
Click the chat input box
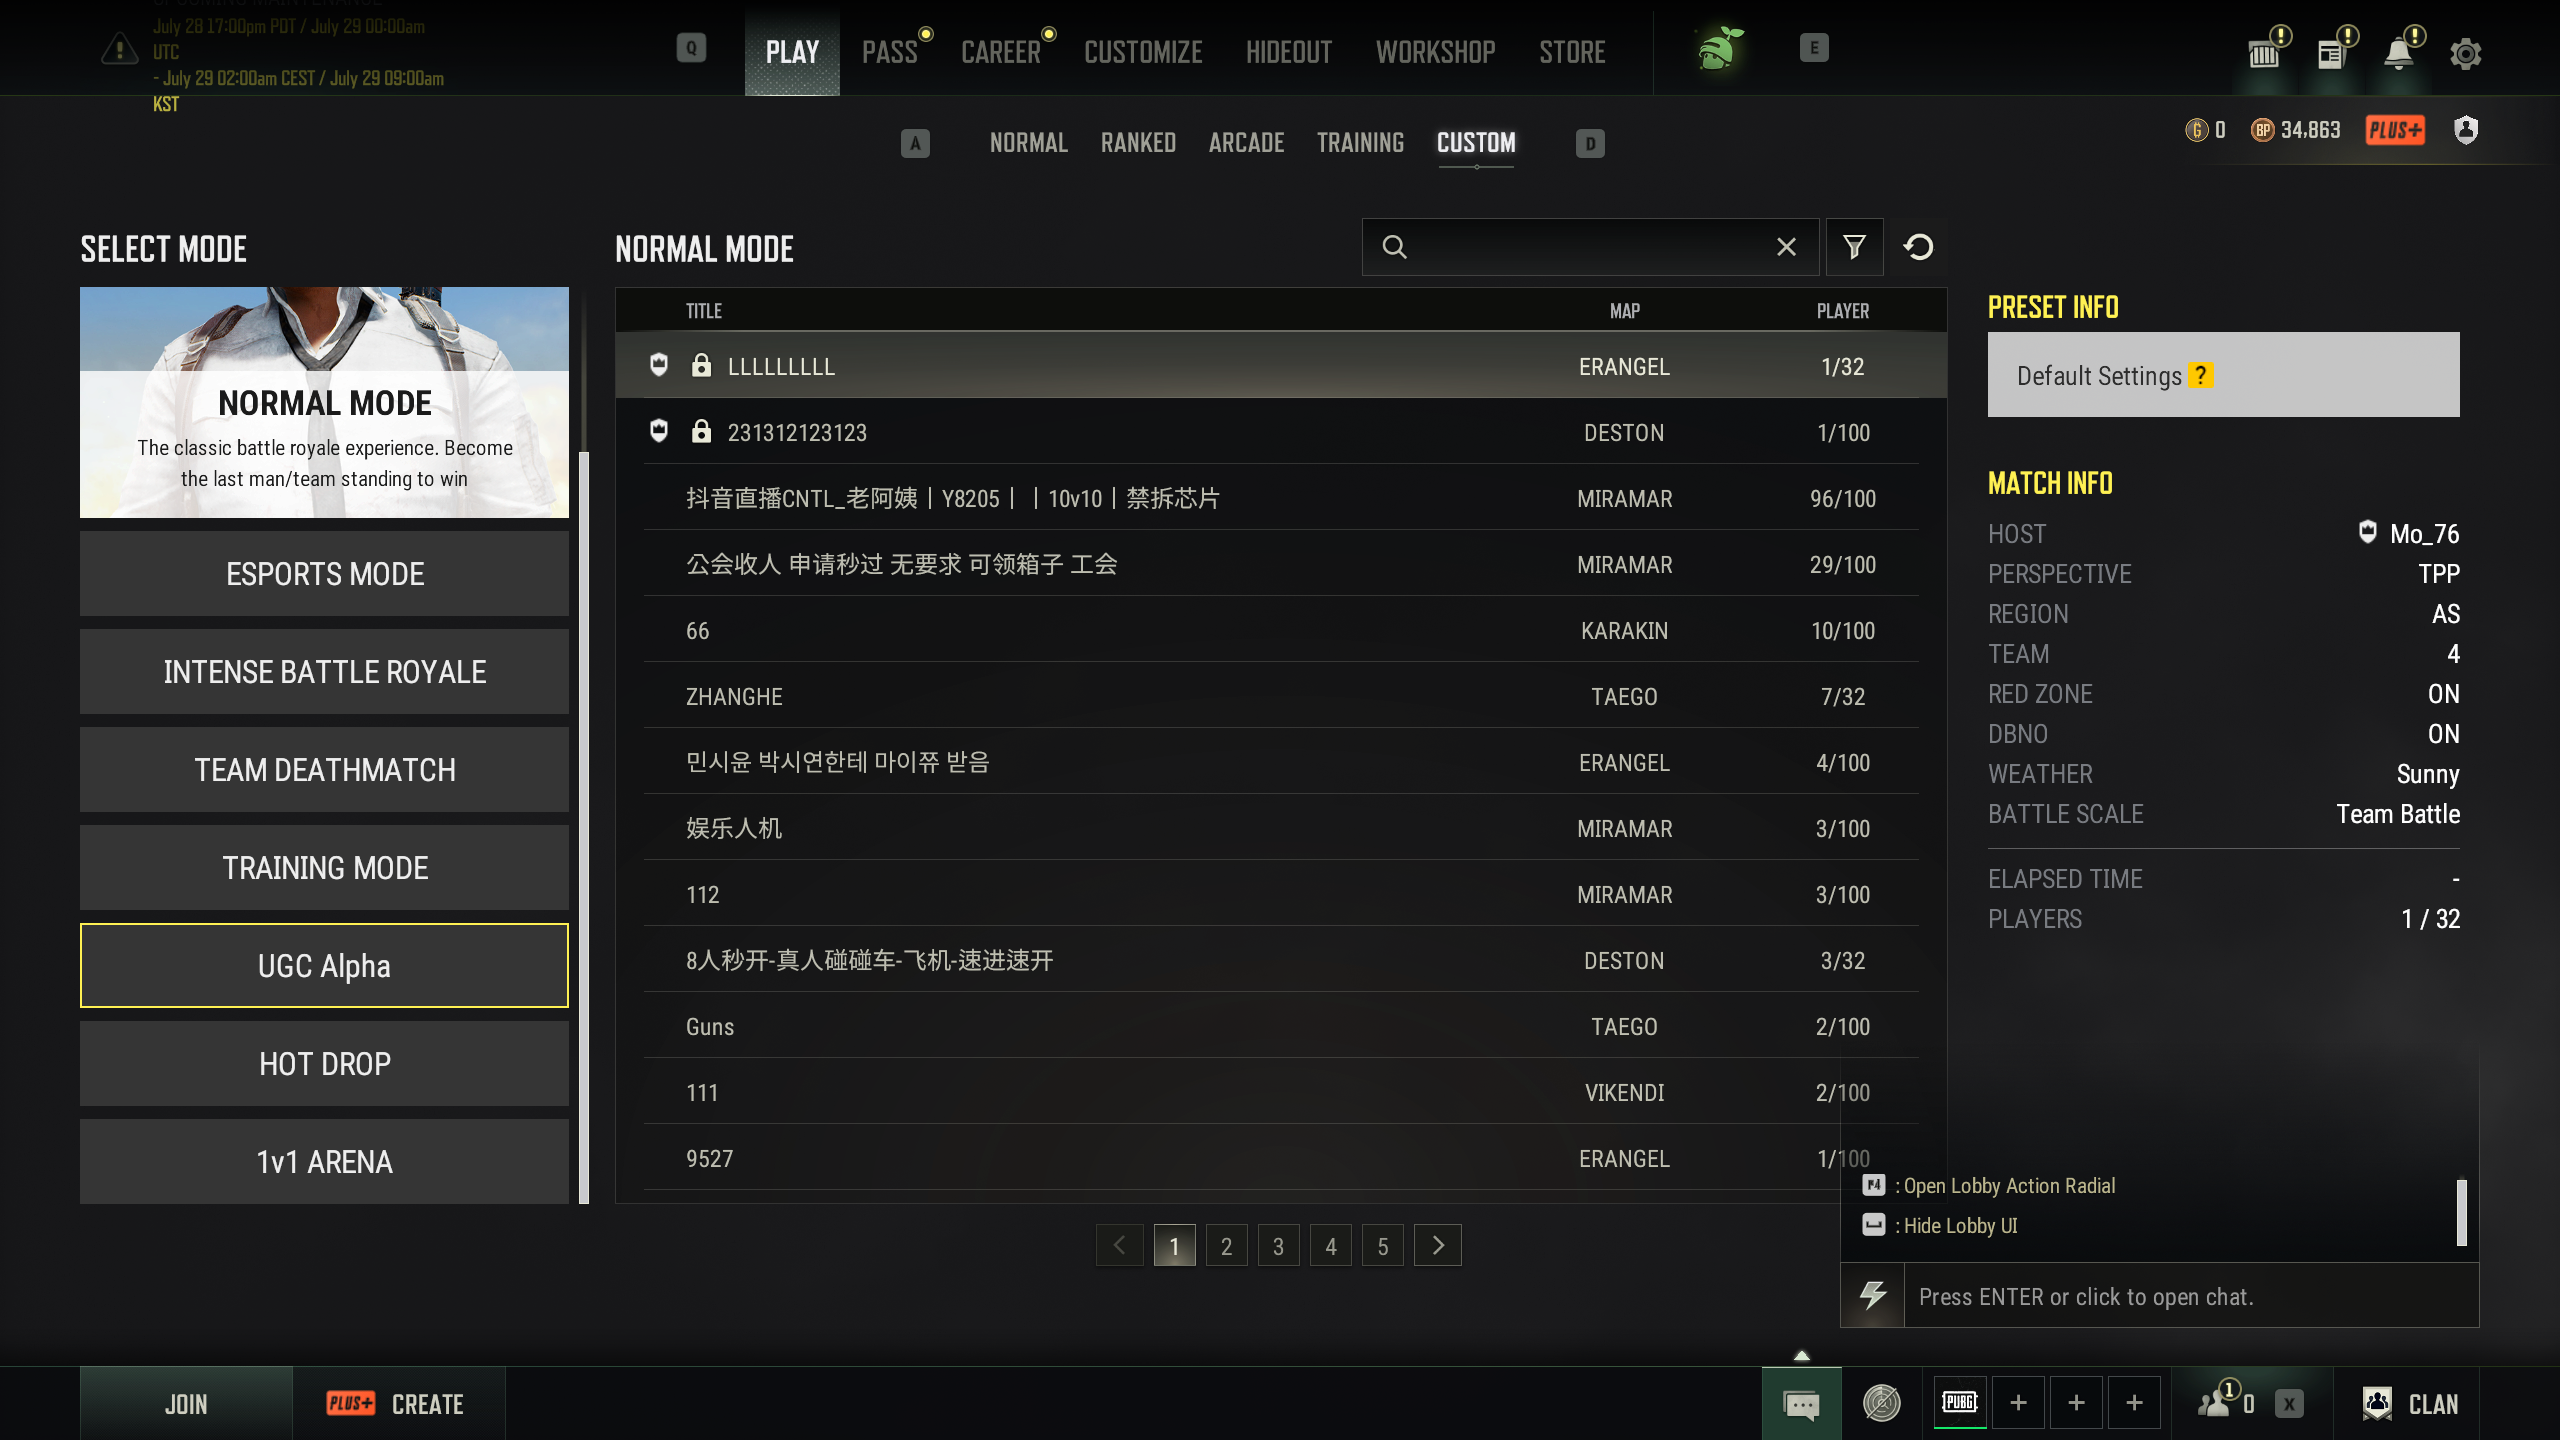[2190, 1296]
